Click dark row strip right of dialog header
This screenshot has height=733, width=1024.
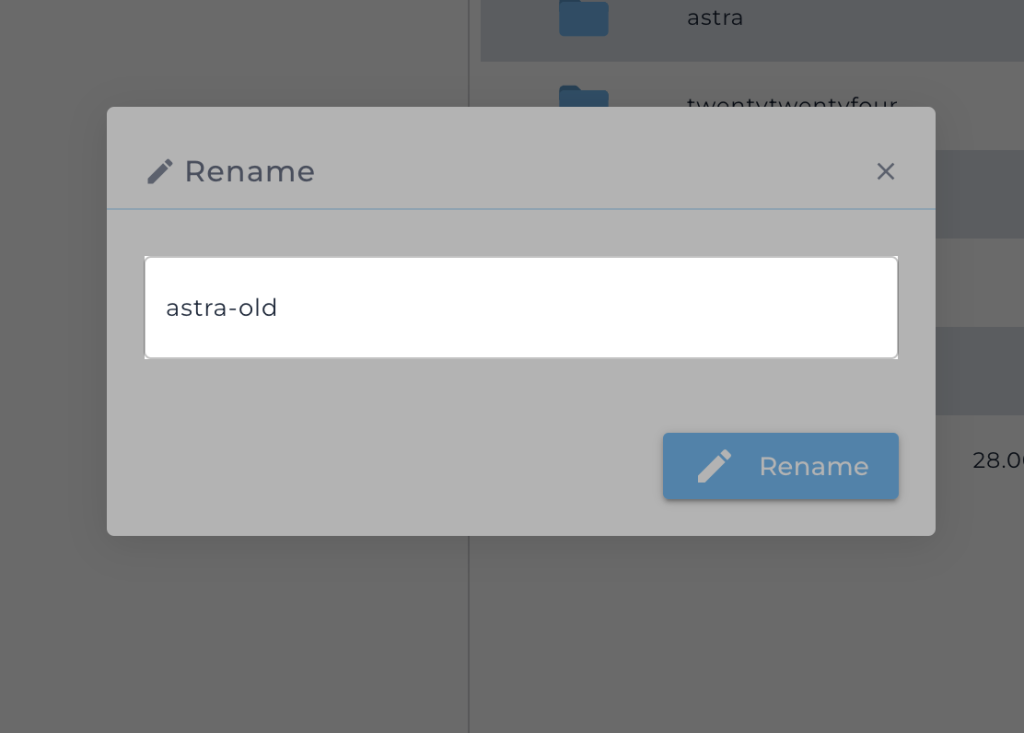tap(980, 194)
